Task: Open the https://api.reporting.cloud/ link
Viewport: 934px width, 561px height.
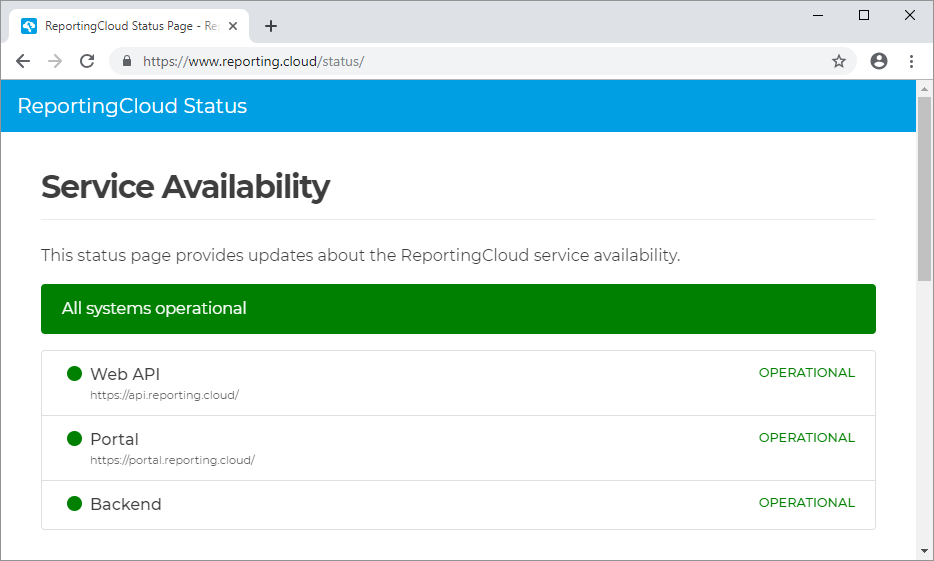Action: [164, 395]
